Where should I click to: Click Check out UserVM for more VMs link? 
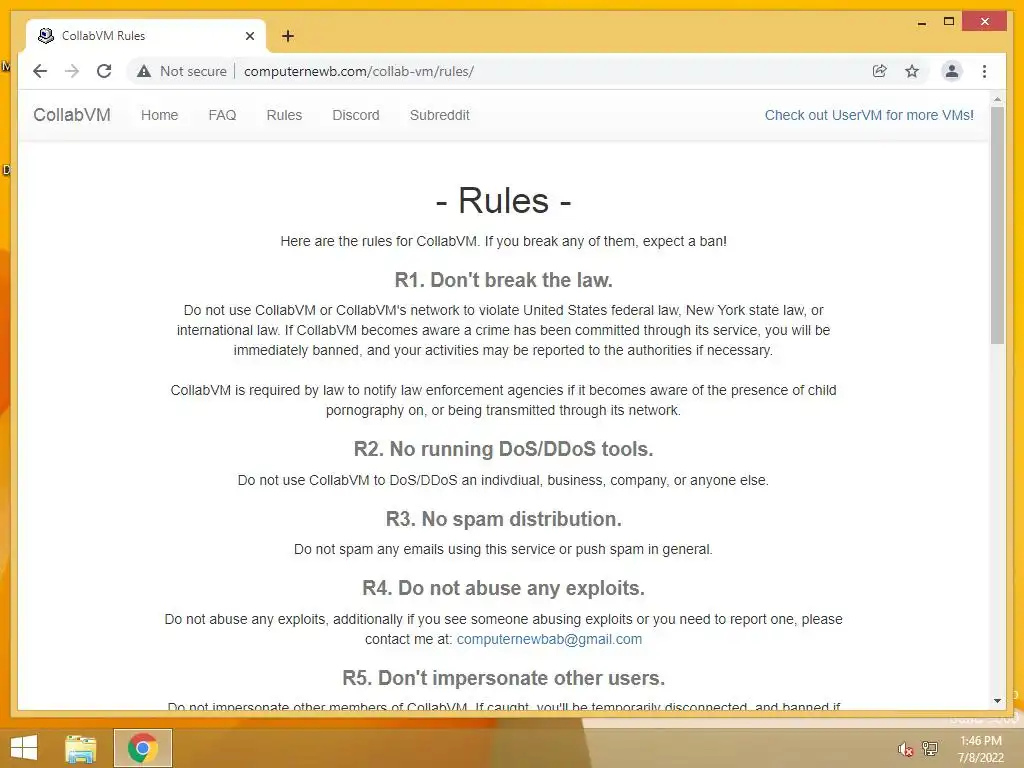[x=869, y=115]
